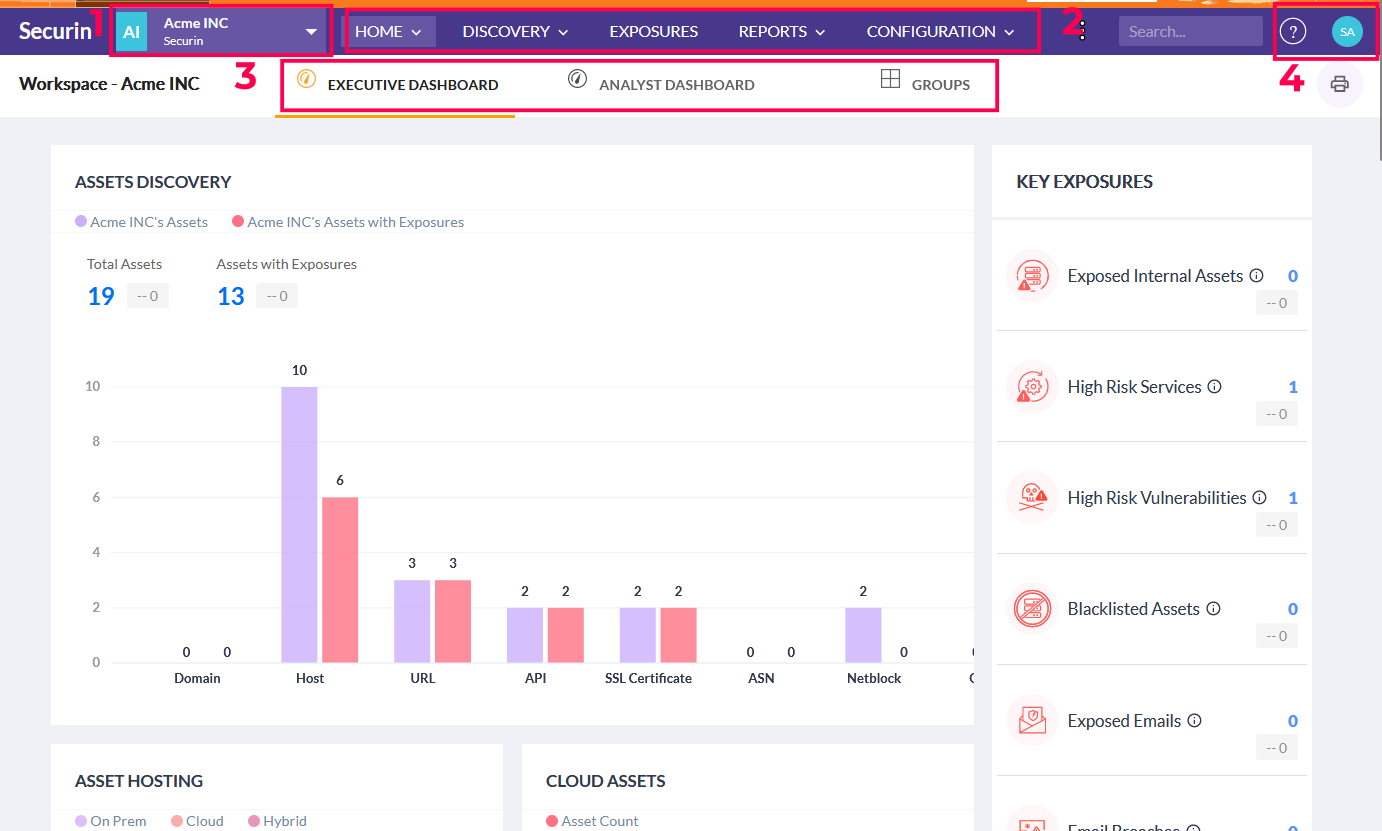Click the URL total assets purple bar
Image resolution: width=1382 pixels, height=831 pixels.
412,621
